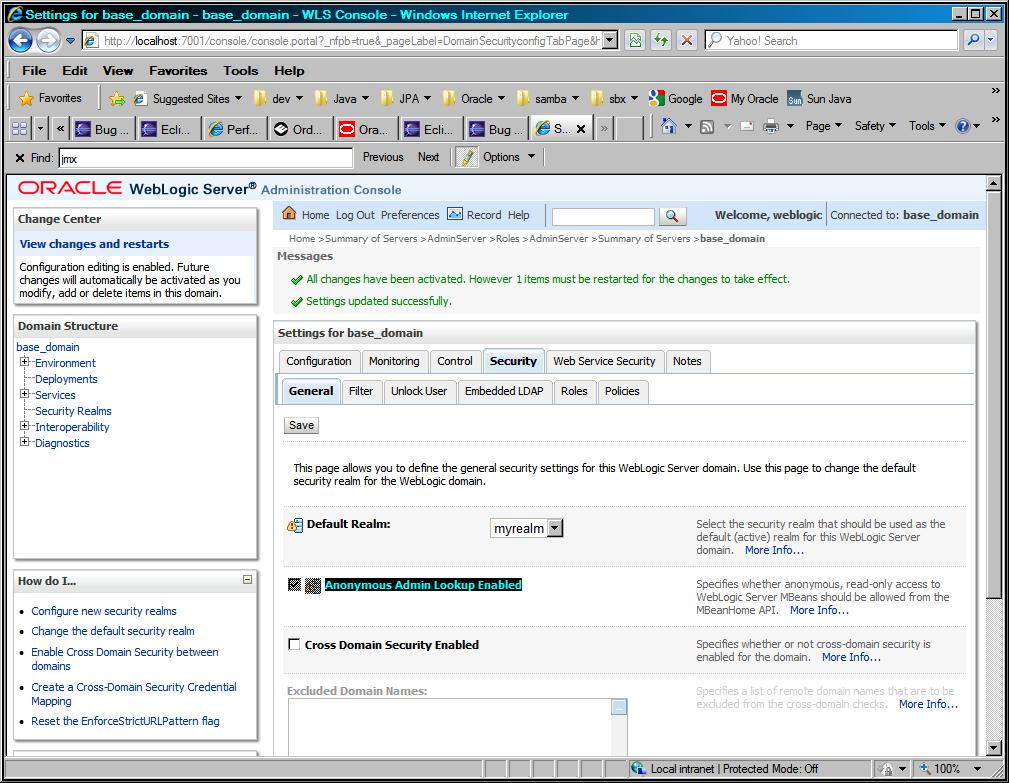The image size is (1009, 783).
Task: Open the Safety menu dropdown
Action: (x=875, y=126)
